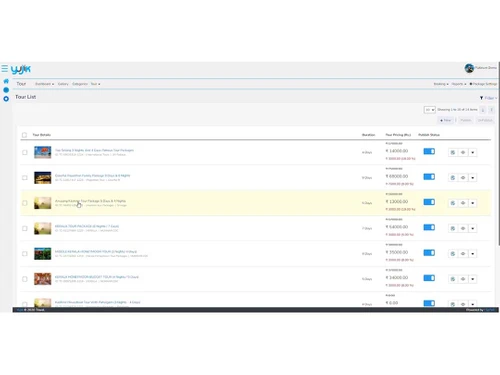Expand more actions arrow for ₹64000.00 tour
Image resolution: width=500 pixels, height=375 pixels.
[x=473, y=228]
